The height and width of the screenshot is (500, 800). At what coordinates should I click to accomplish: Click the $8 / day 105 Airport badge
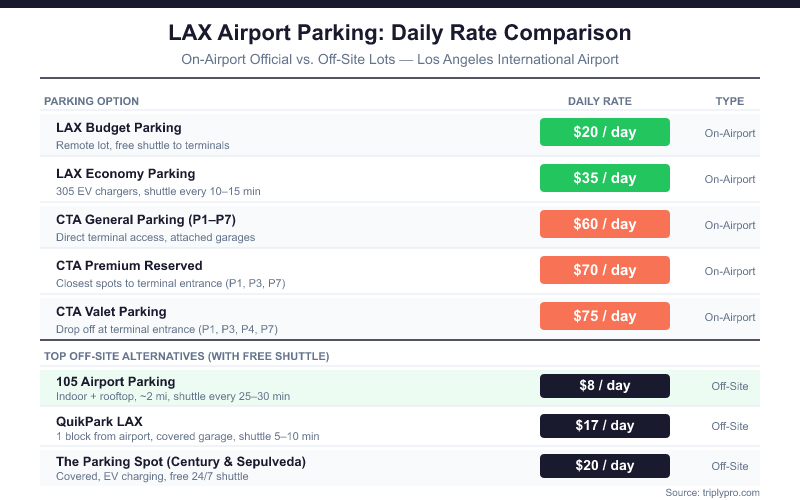[x=604, y=385]
